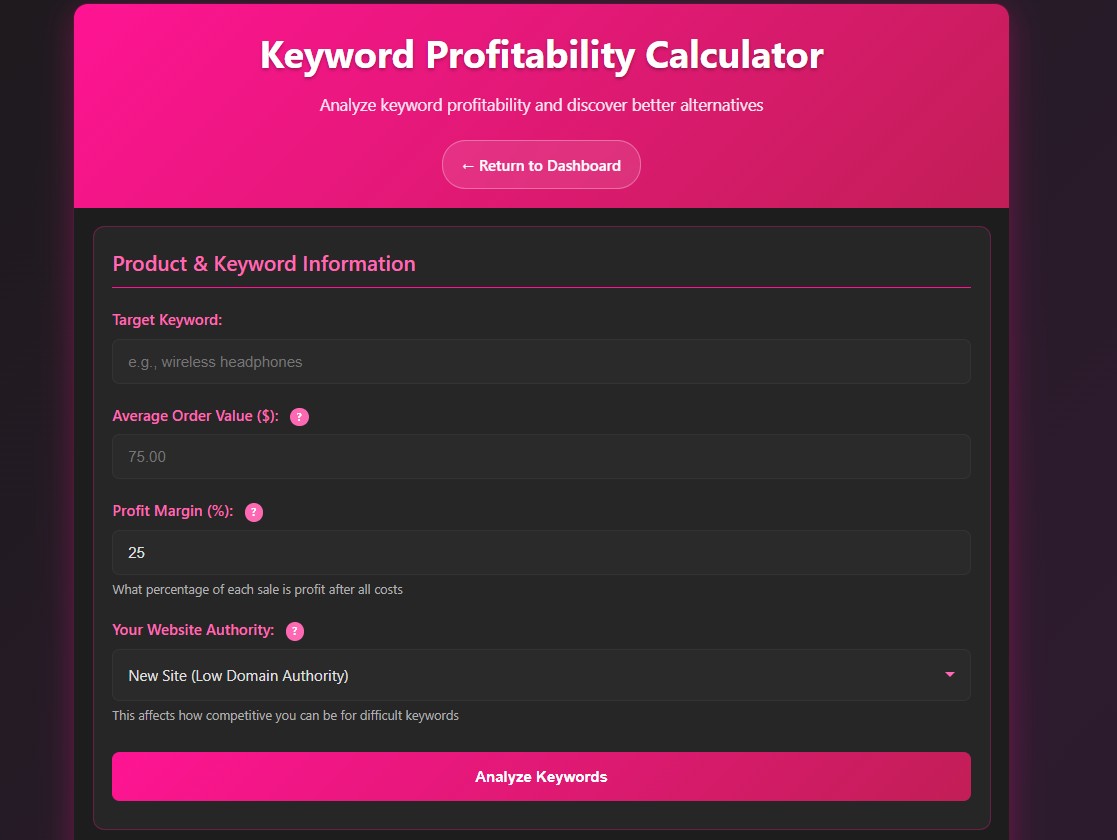Click help icon beside Average Order Value
The image size is (1117, 840).
tap(299, 417)
